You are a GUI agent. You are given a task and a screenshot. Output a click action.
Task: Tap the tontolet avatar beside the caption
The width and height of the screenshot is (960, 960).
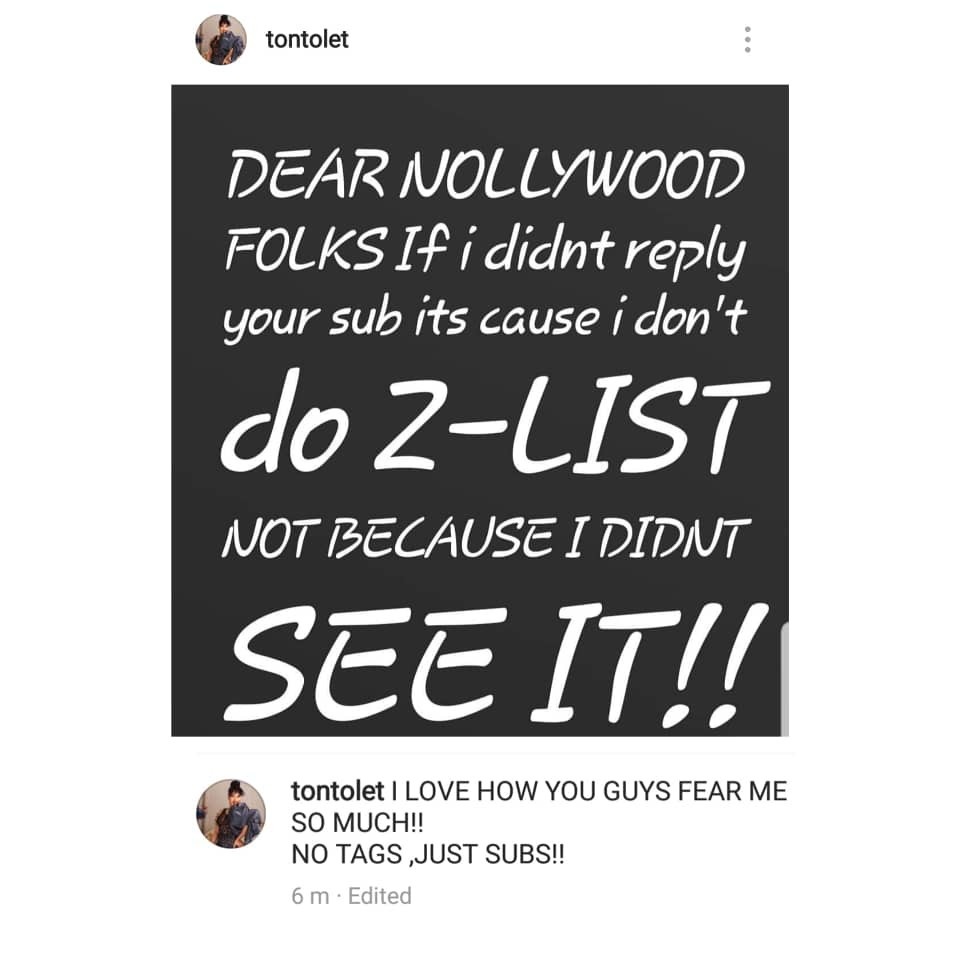231,814
